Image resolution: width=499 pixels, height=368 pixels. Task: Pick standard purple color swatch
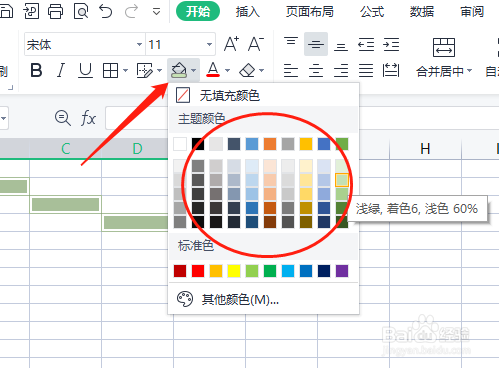[342, 271]
